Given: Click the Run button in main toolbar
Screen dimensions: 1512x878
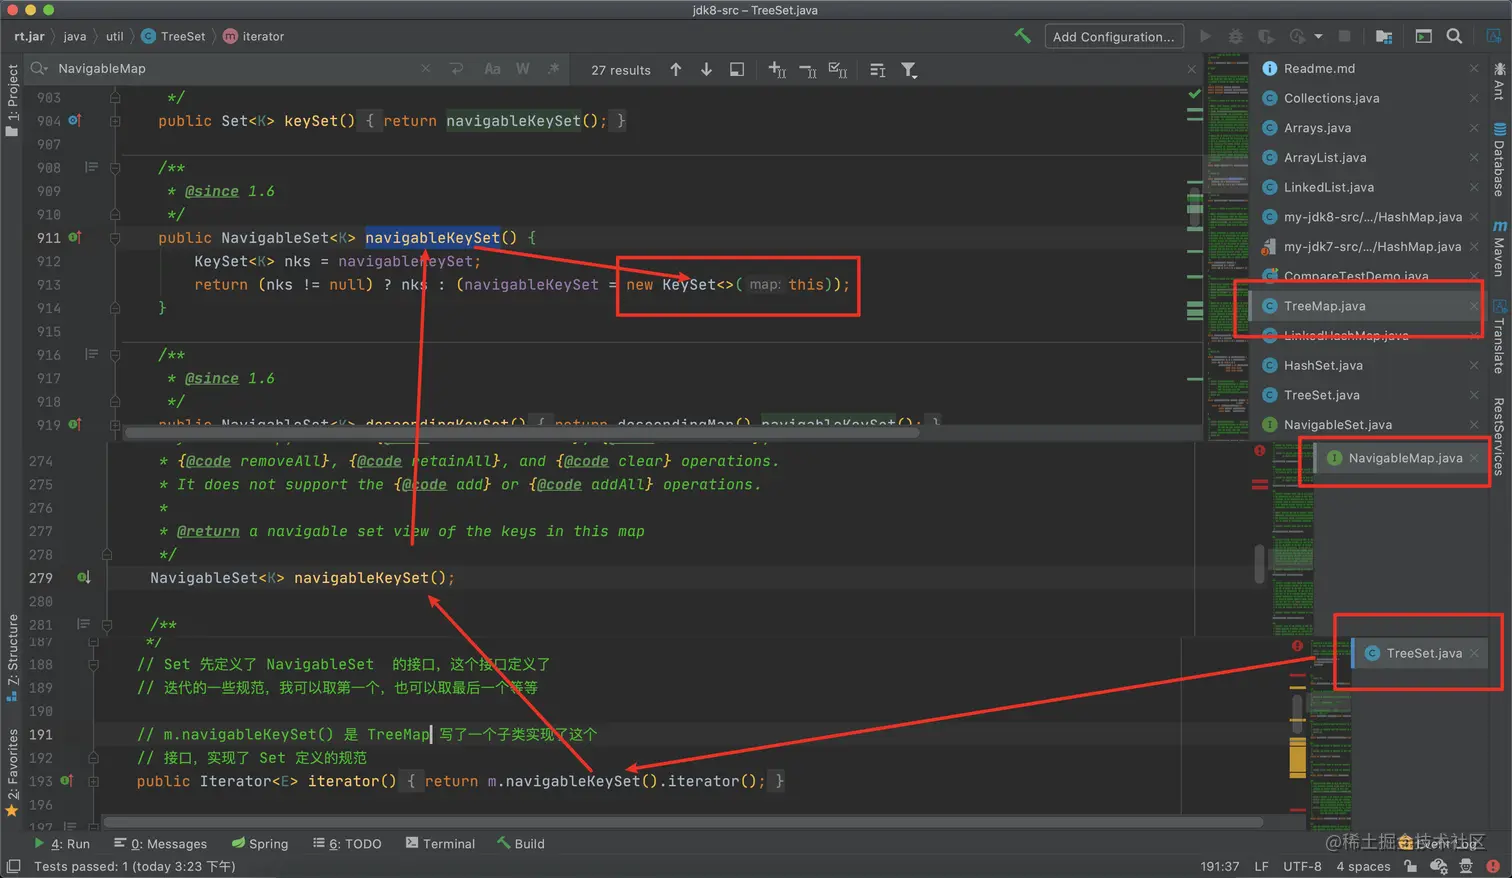Looking at the screenshot, I should 1205,36.
